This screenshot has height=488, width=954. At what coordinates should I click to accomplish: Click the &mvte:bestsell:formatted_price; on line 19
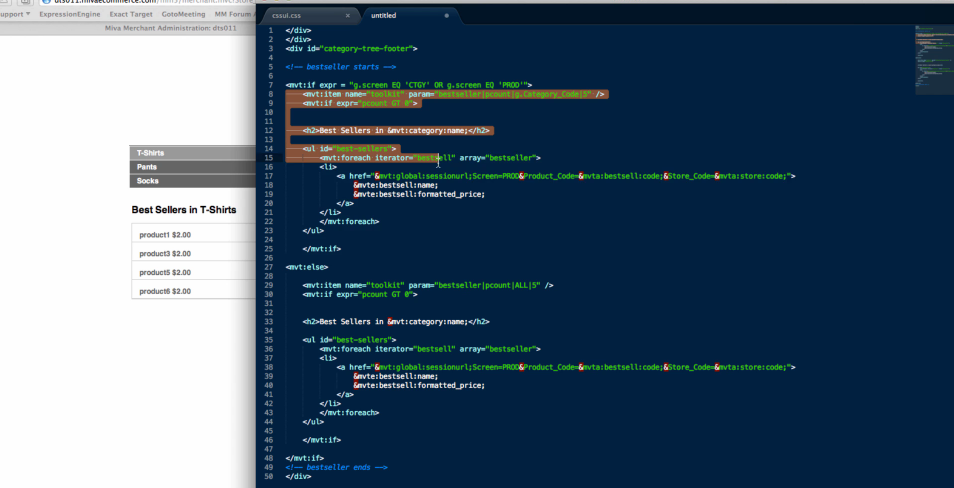click(419, 195)
